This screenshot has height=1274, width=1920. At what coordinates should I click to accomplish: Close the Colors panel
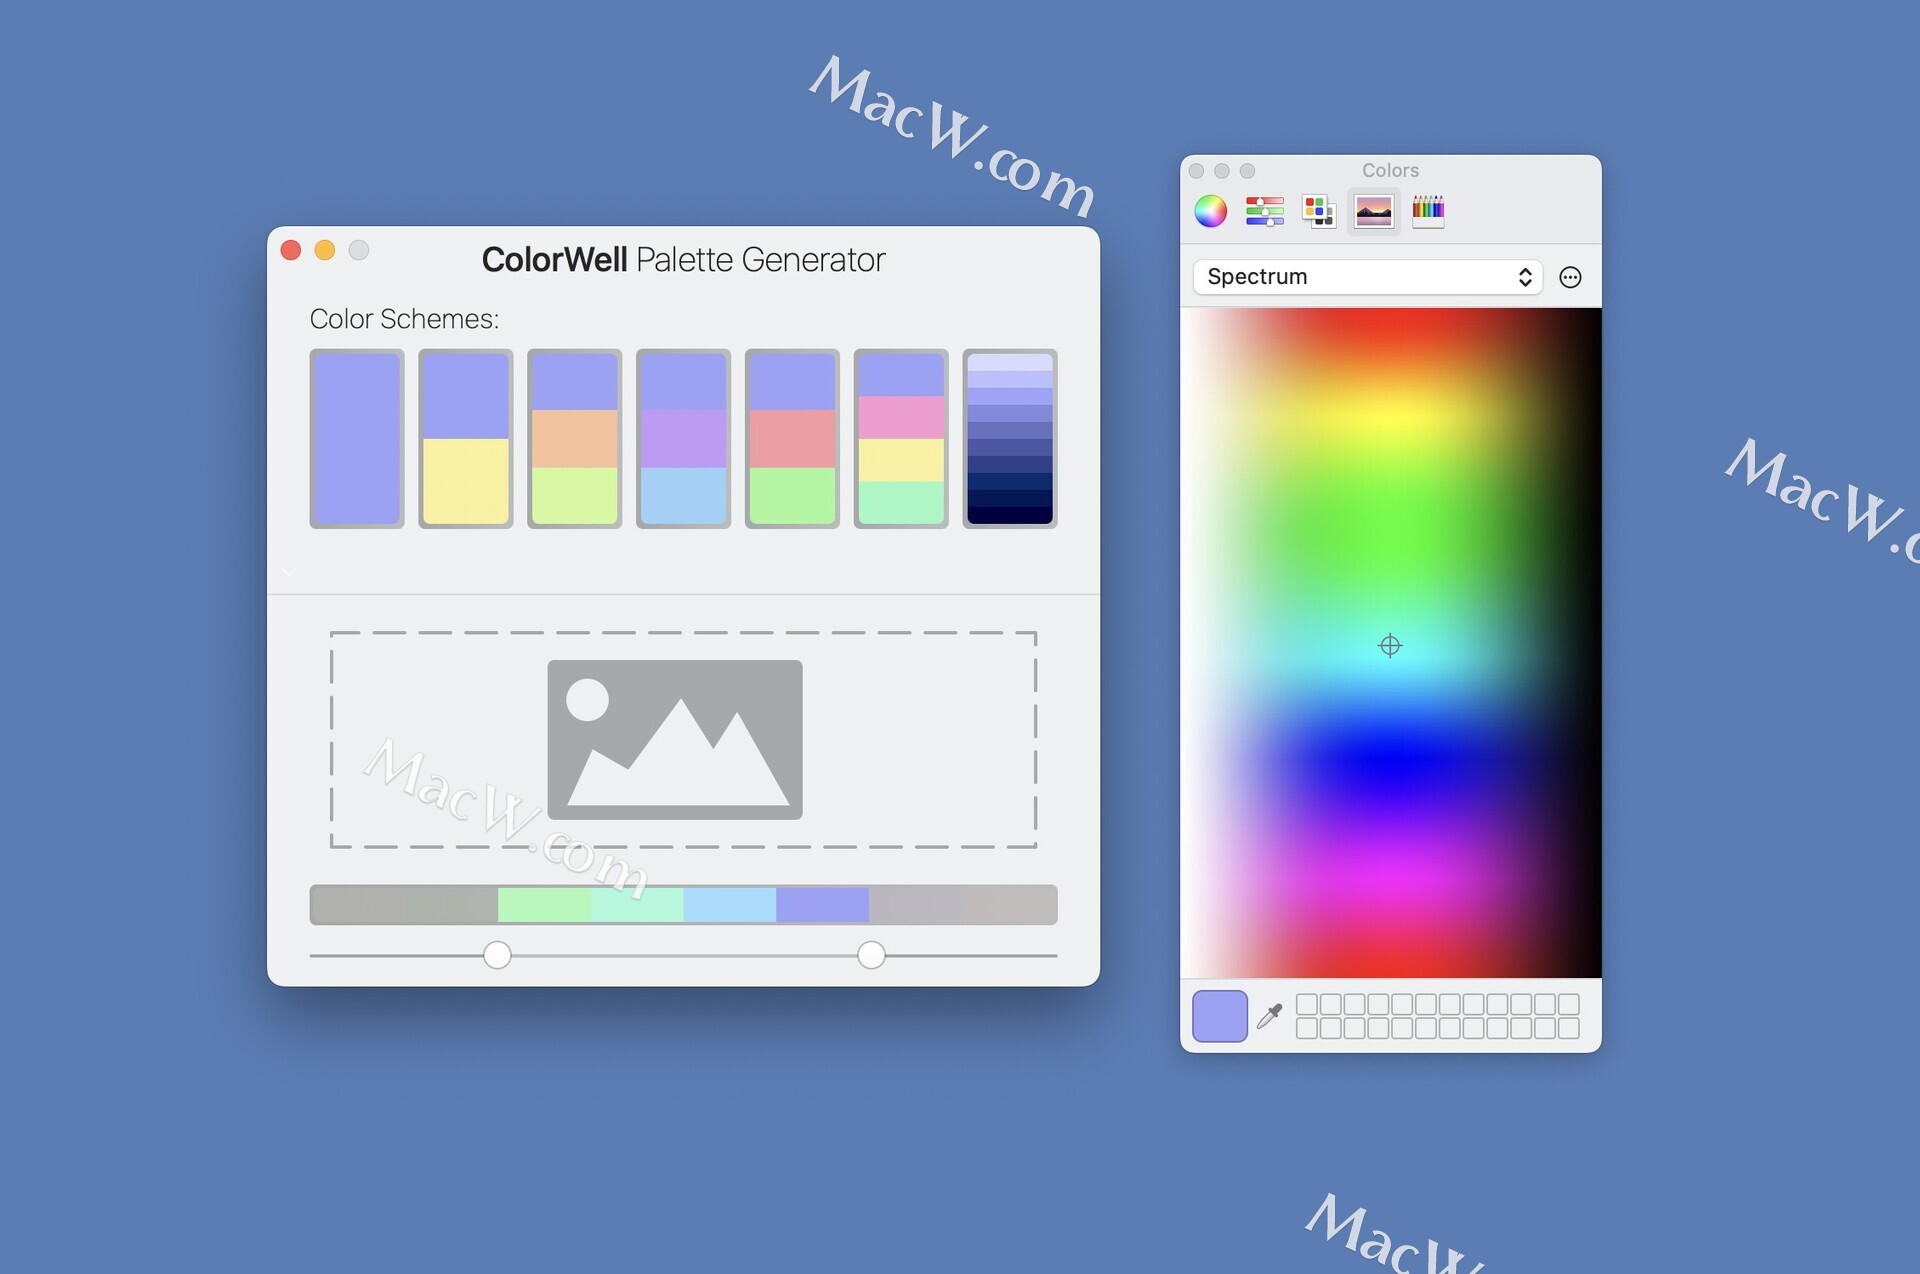click(1196, 171)
